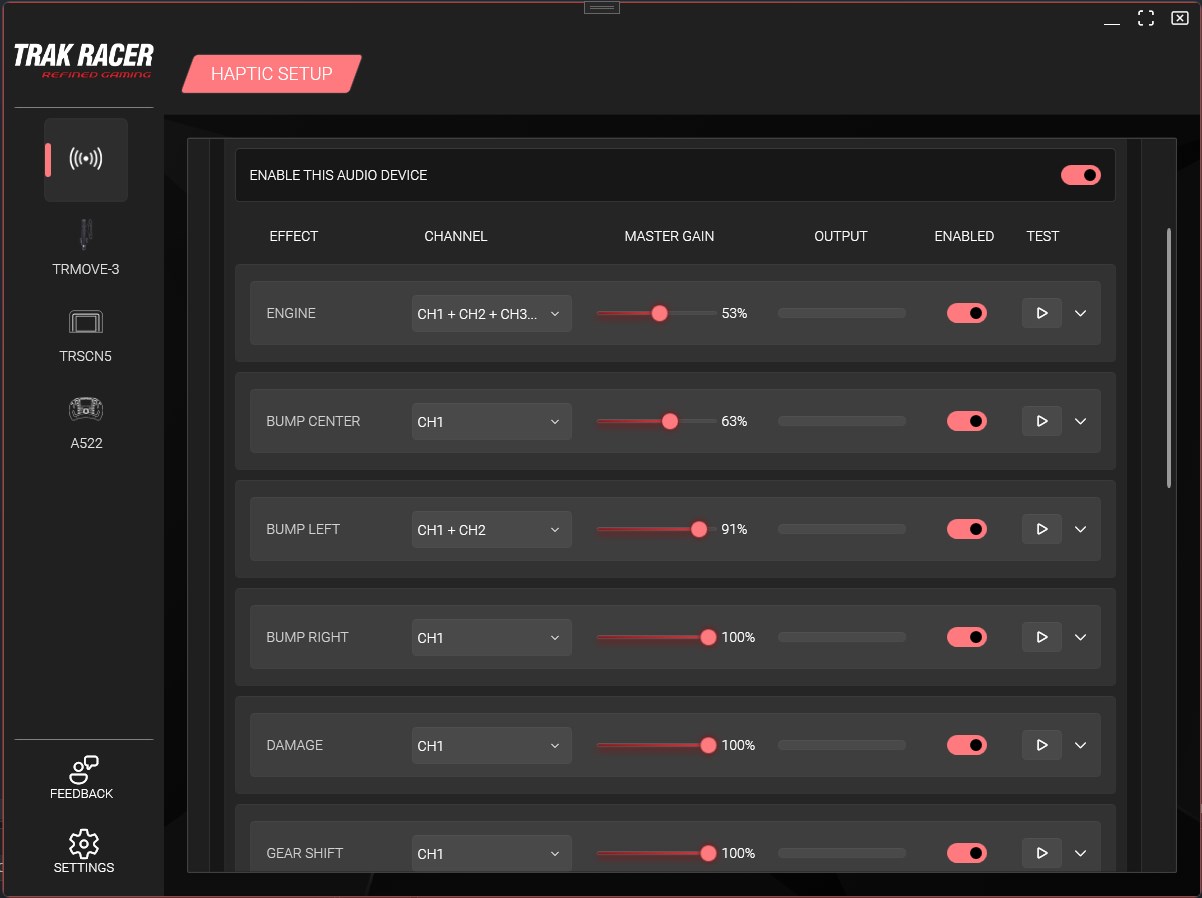This screenshot has width=1202, height=898.
Task: Open the Engine channel dropdown
Action: point(492,313)
